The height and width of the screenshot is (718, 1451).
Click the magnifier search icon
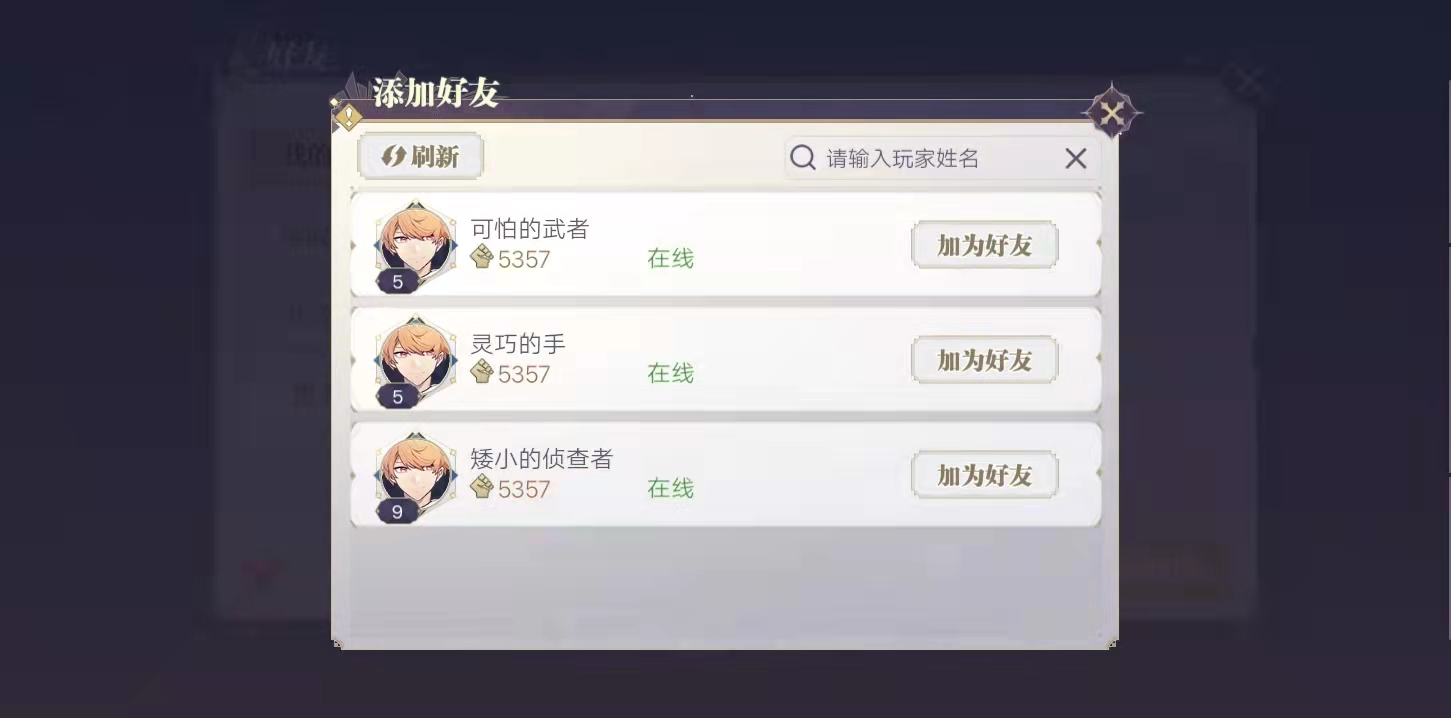click(803, 158)
